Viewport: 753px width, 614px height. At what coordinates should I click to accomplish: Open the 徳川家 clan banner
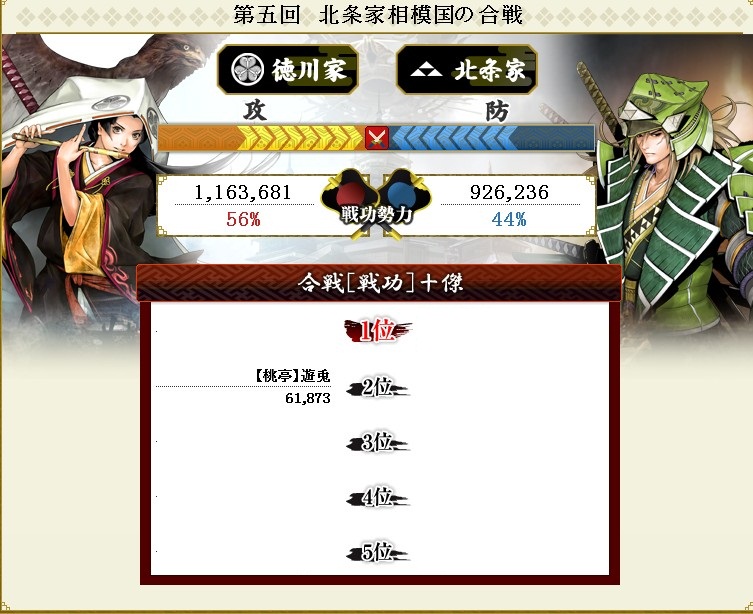(288, 70)
